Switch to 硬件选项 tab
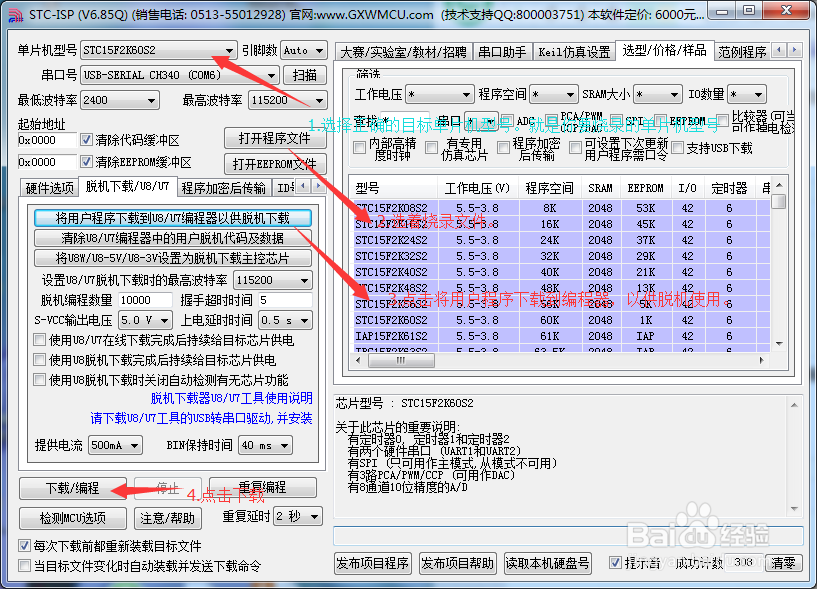The height and width of the screenshot is (589, 817). tap(49, 188)
